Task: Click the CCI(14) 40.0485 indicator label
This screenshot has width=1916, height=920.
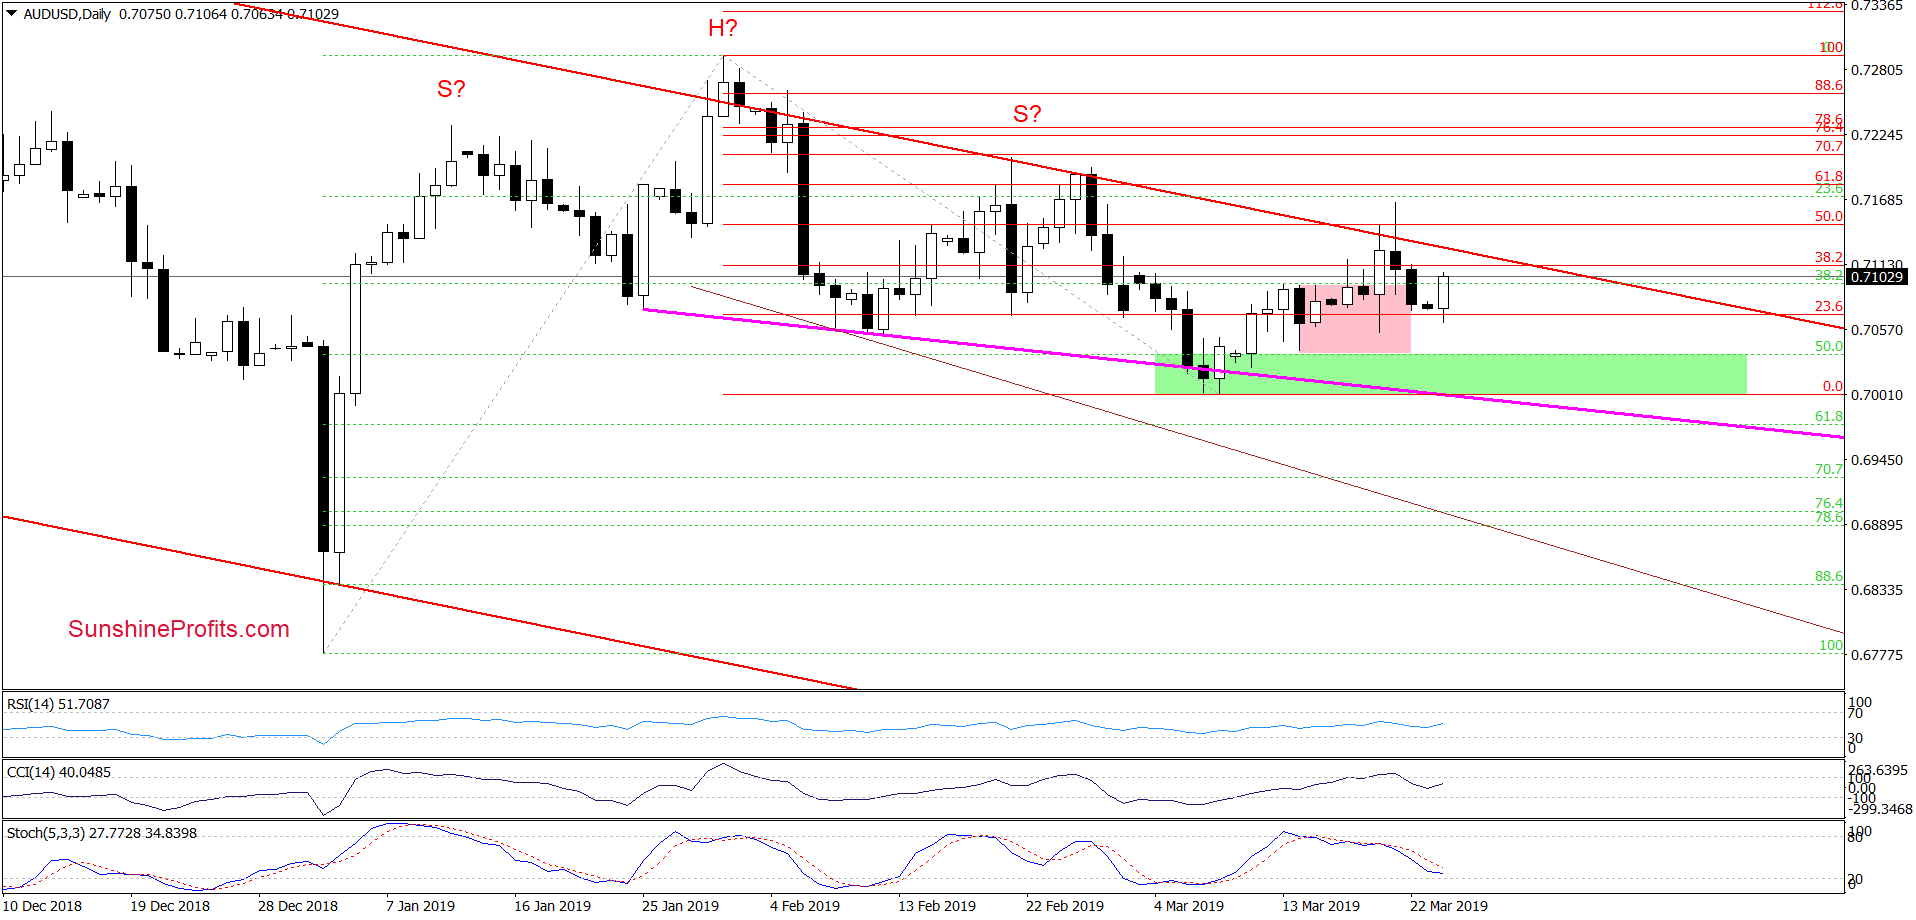Action: point(59,772)
